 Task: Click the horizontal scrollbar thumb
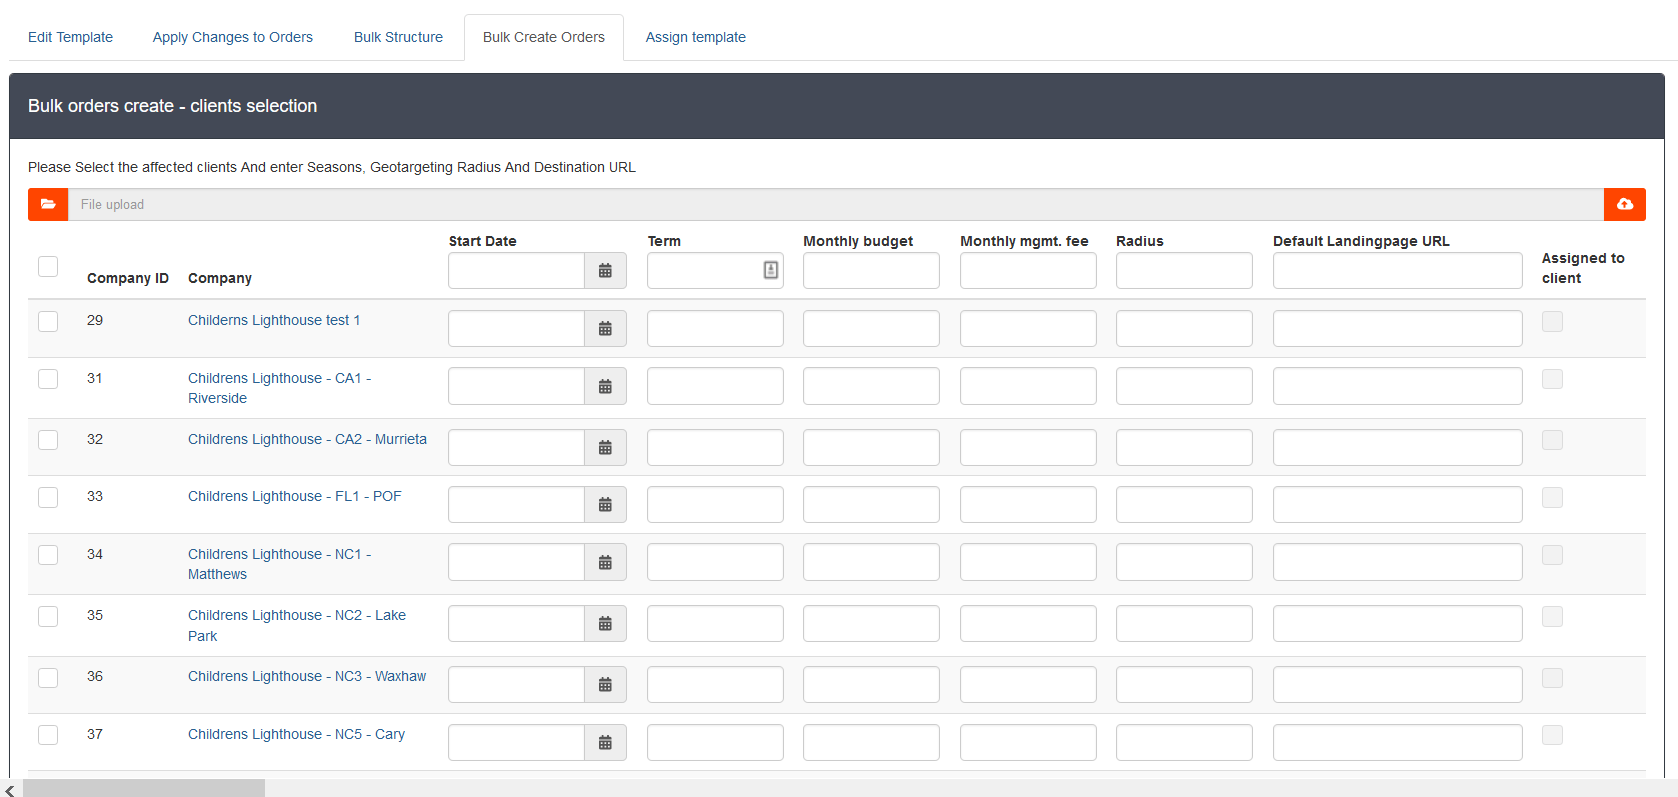[144, 789]
